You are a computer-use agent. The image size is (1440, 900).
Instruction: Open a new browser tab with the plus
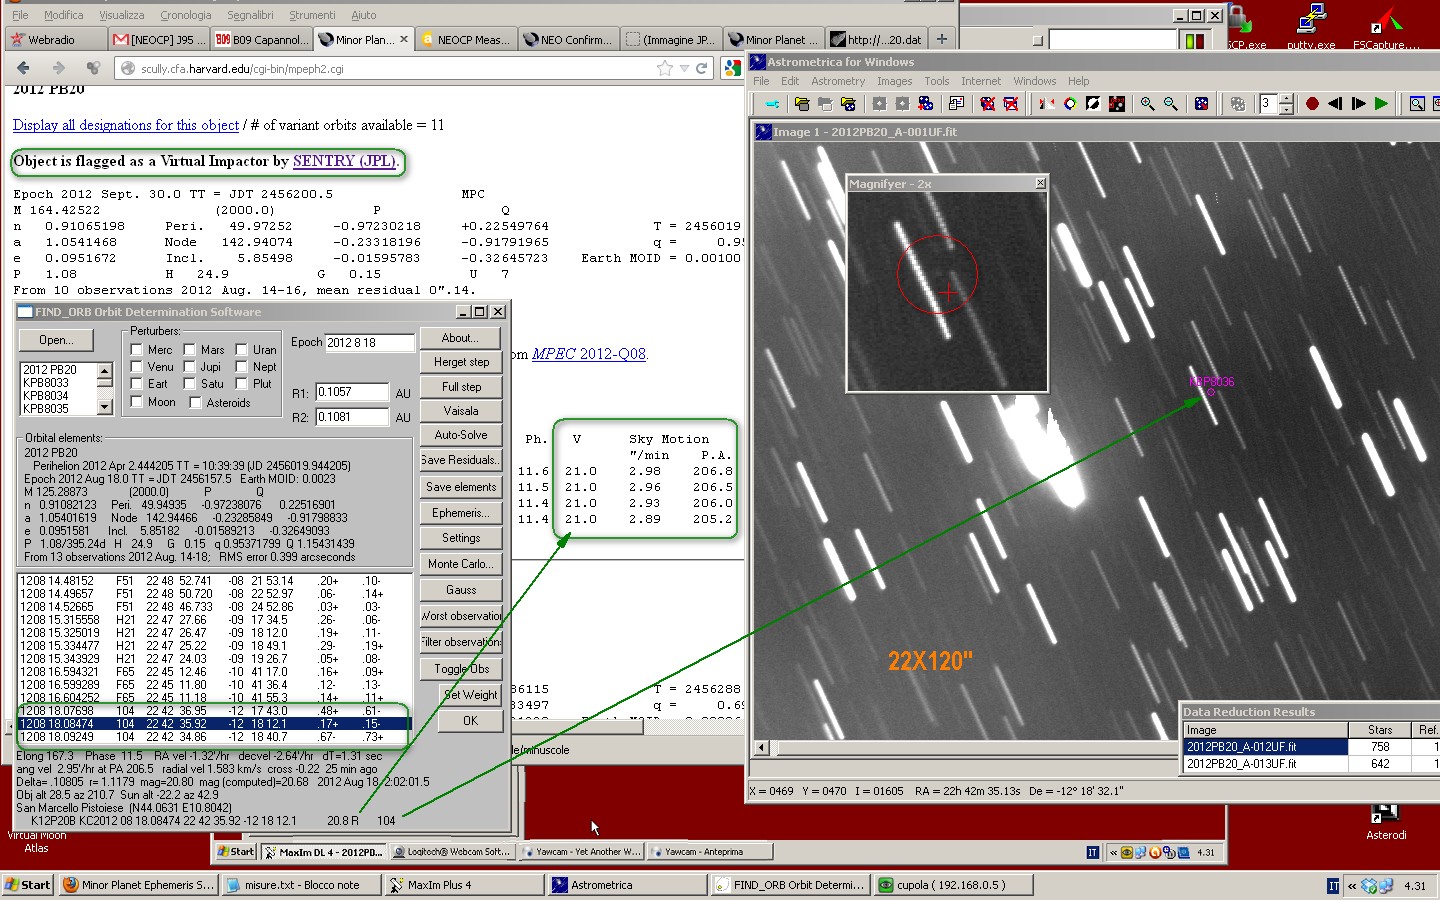pyautogui.click(x=941, y=39)
